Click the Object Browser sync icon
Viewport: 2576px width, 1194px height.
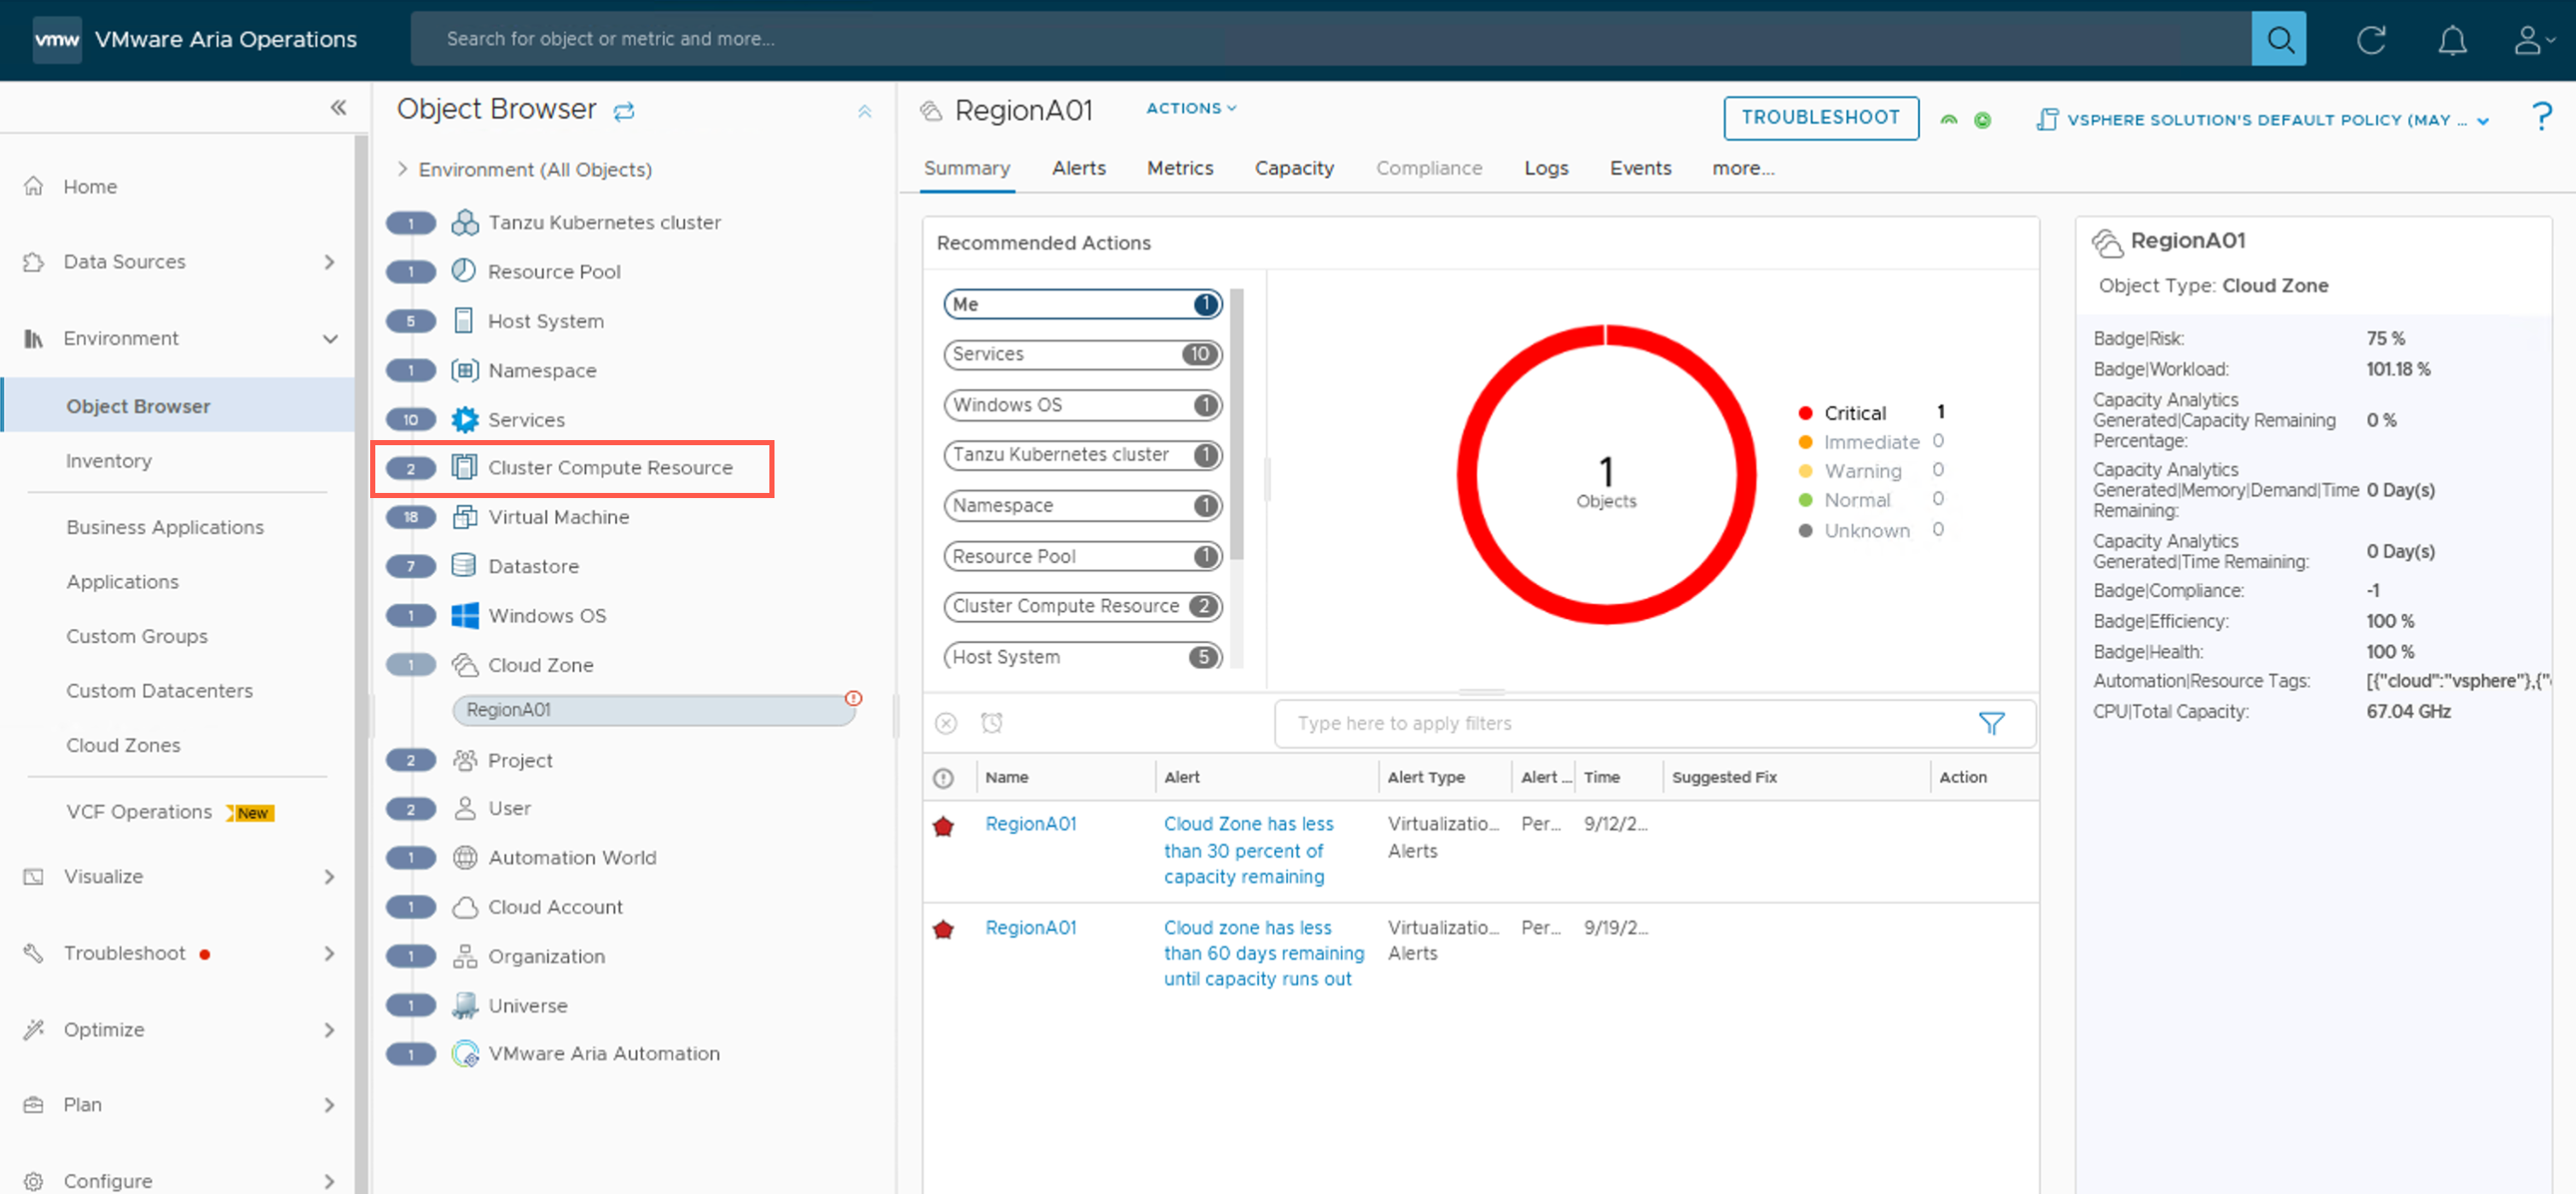[x=624, y=111]
